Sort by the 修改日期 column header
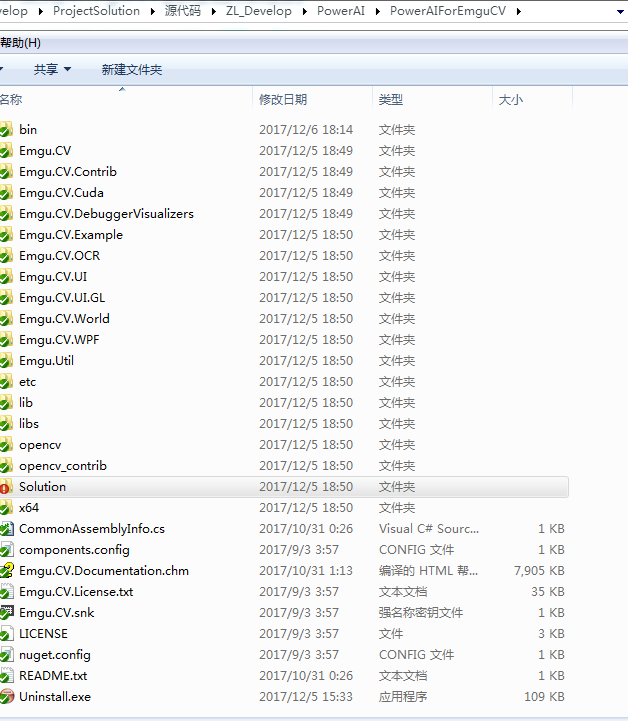 (283, 99)
